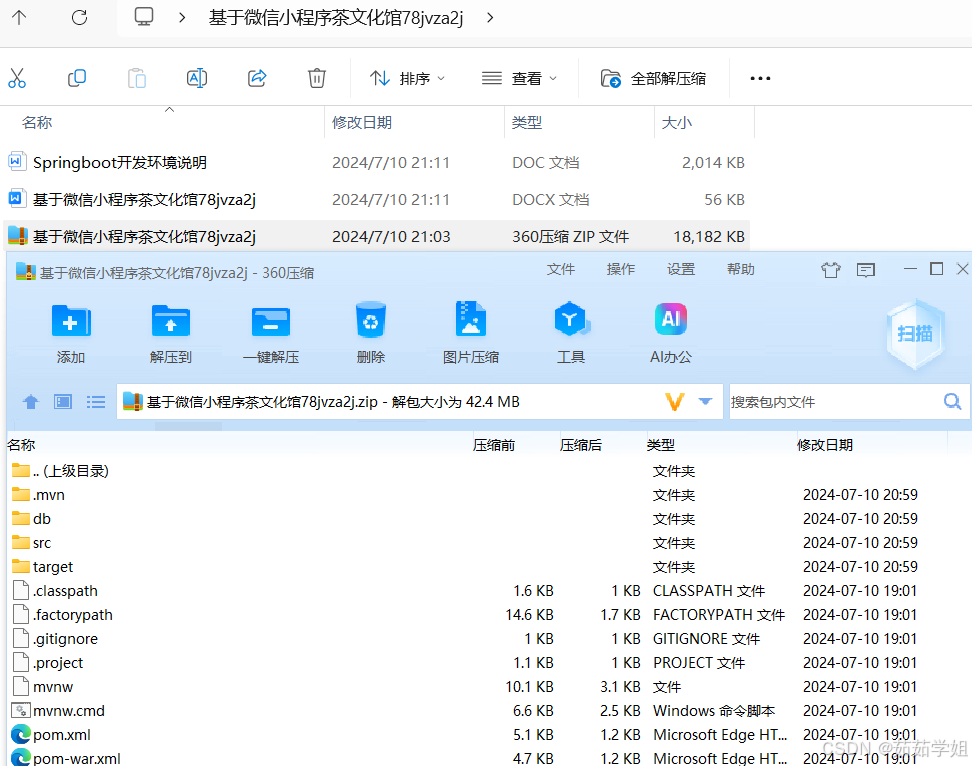The height and width of the screenshot is (766, 972).
Task: Click the Rename icon in Explorer toolbar
Action: pos(197,78)
